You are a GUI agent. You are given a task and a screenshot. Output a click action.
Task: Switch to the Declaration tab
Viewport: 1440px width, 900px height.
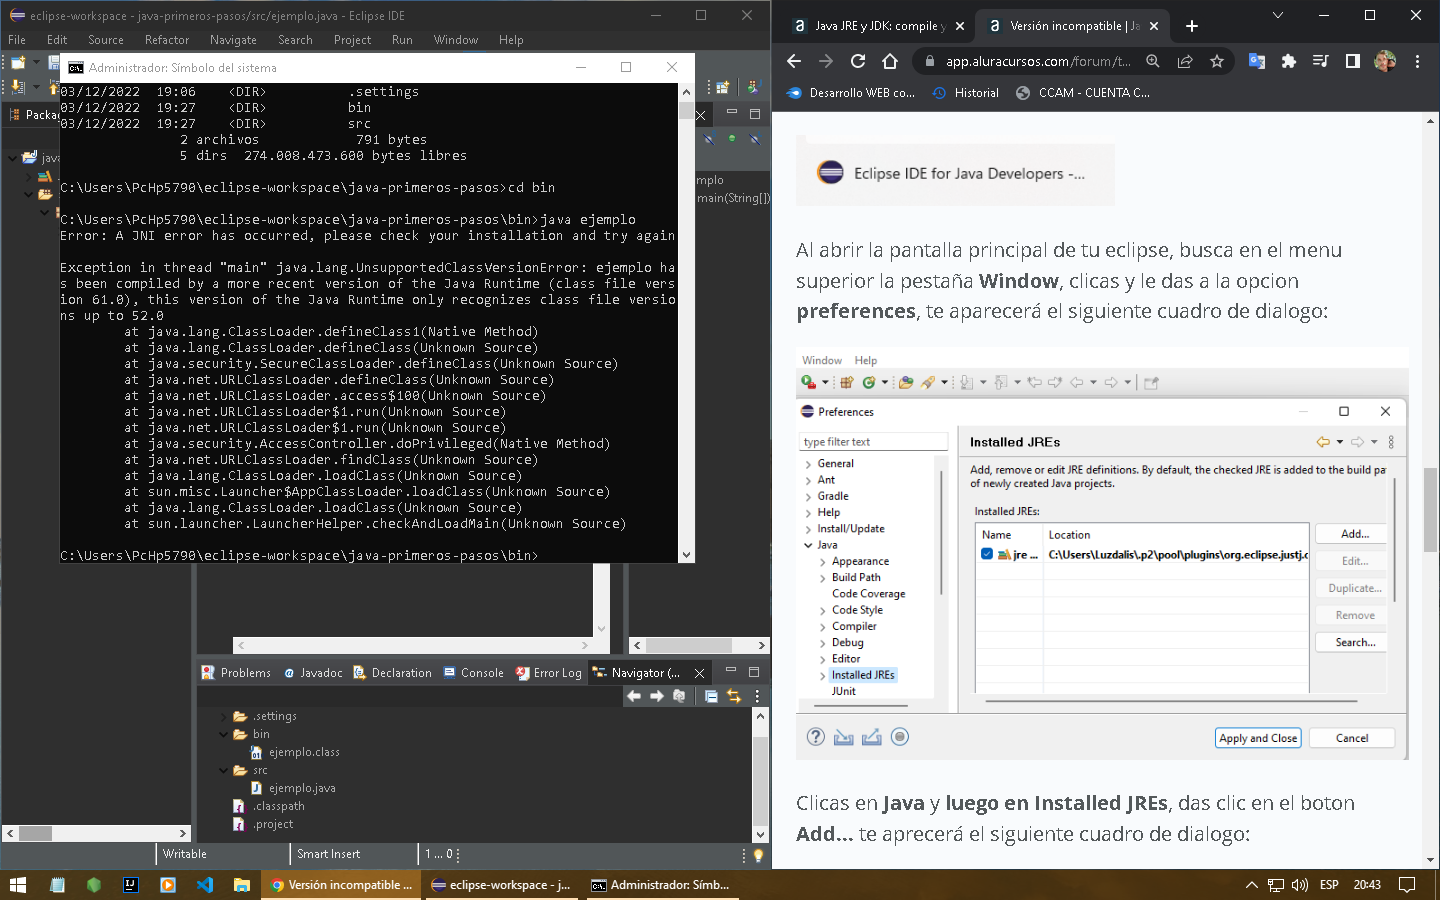tap(393, 673)
